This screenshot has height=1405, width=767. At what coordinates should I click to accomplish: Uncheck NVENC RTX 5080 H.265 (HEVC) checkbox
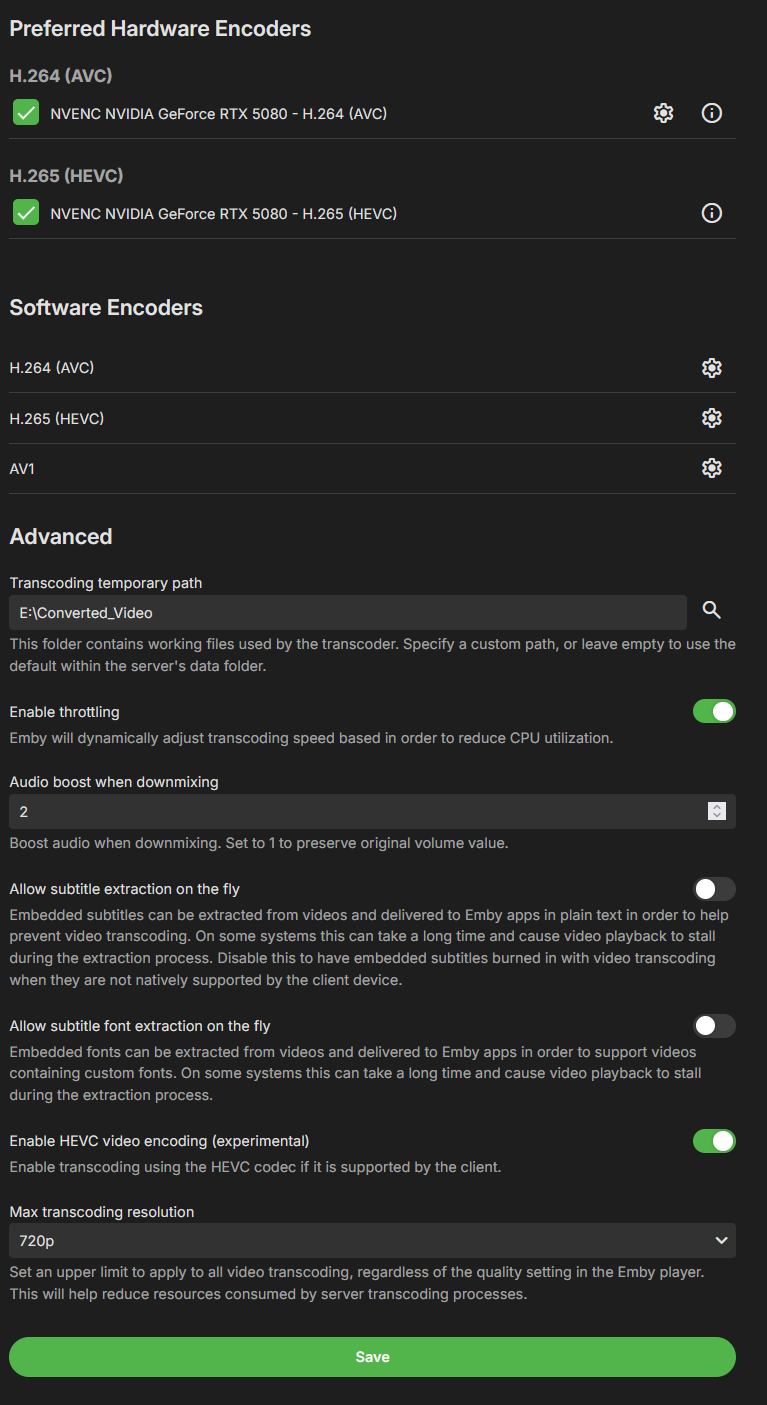click(x=26, y=213)
